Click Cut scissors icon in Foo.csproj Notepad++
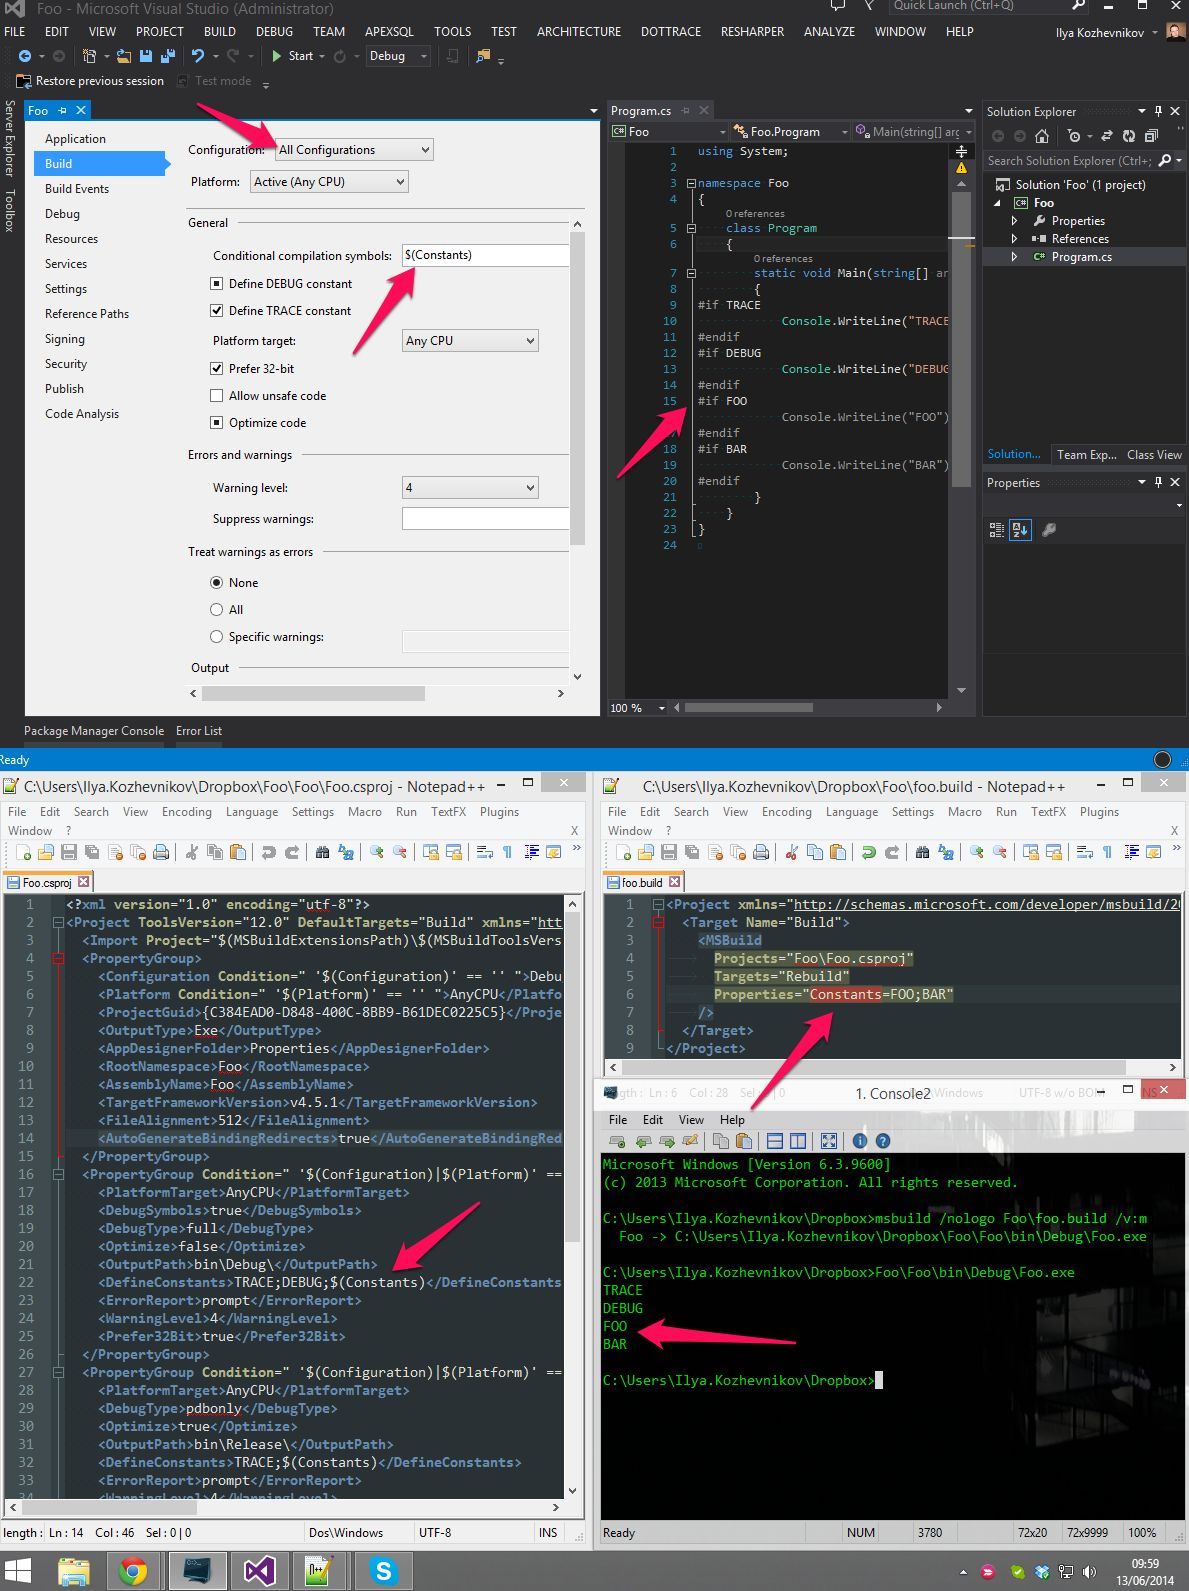1189x1591 pixels. [x=191, y=852]
